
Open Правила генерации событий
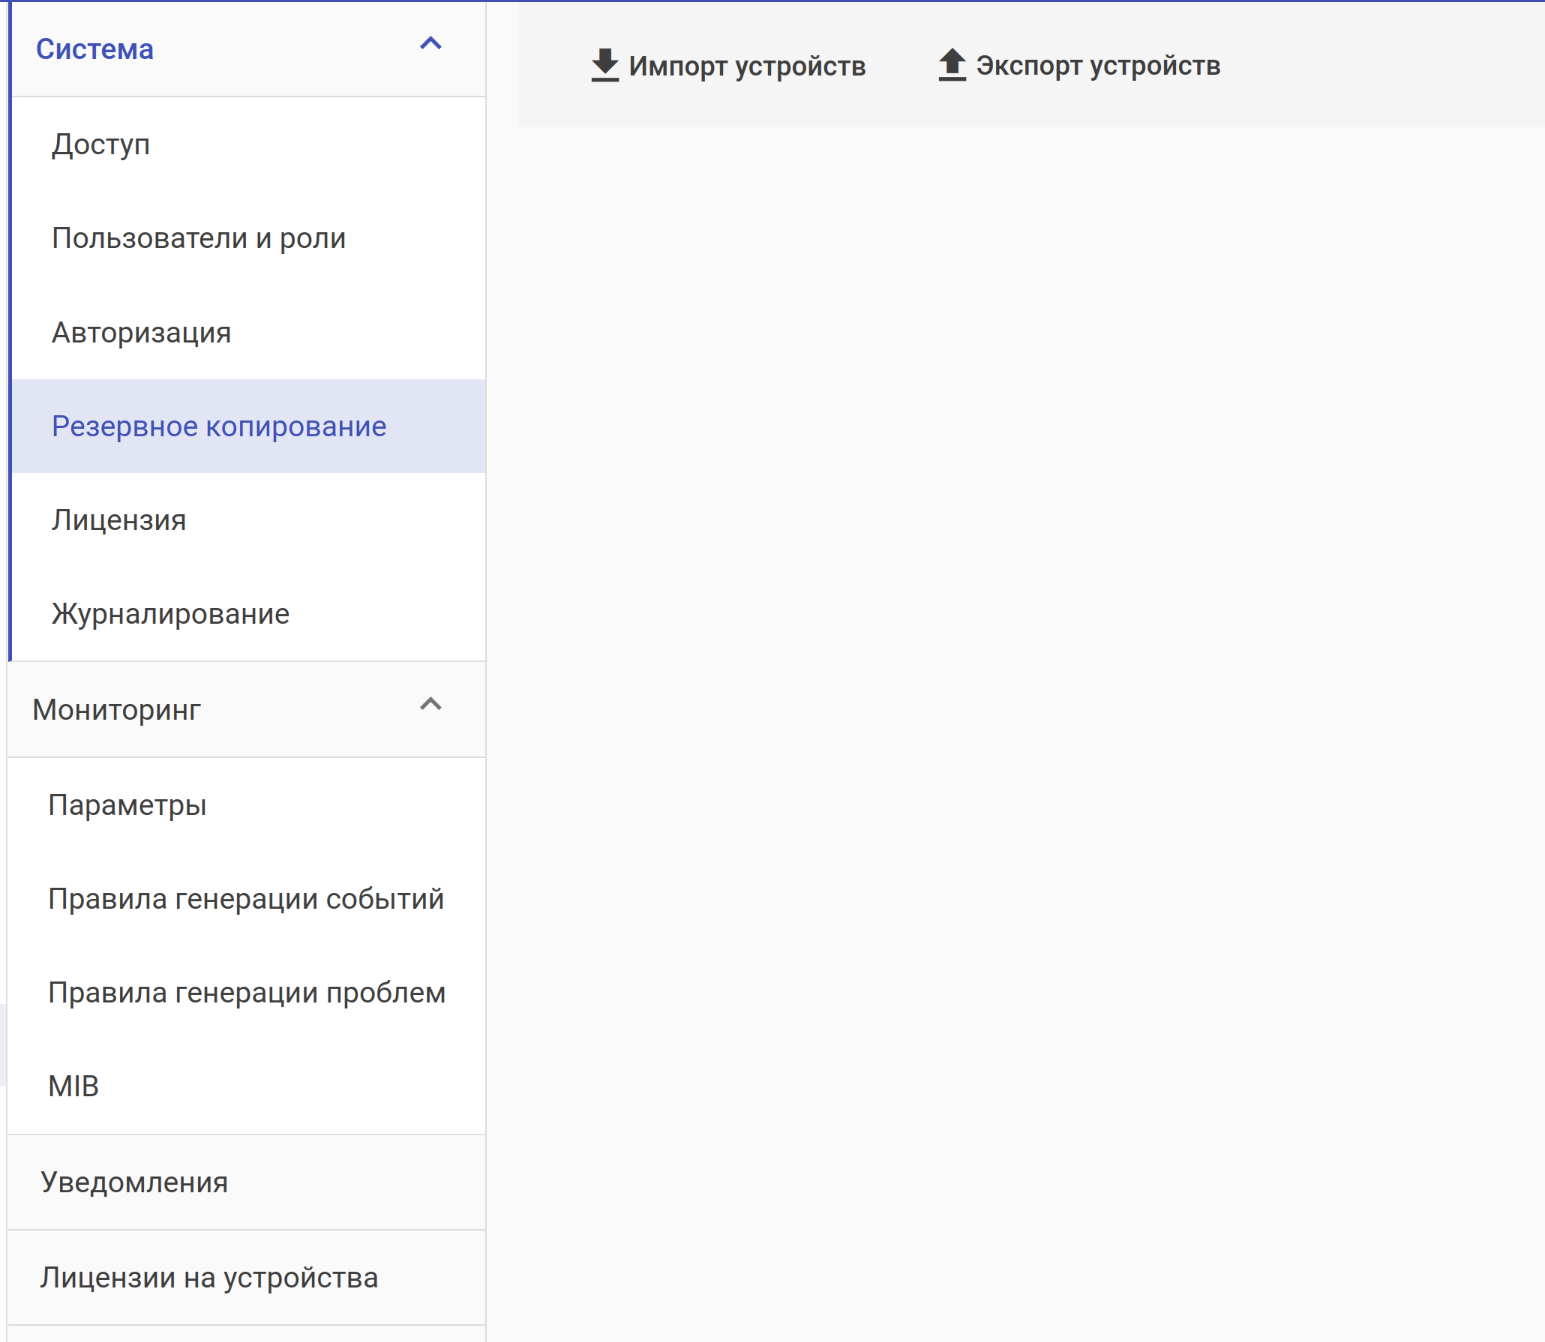coord(246,899)
